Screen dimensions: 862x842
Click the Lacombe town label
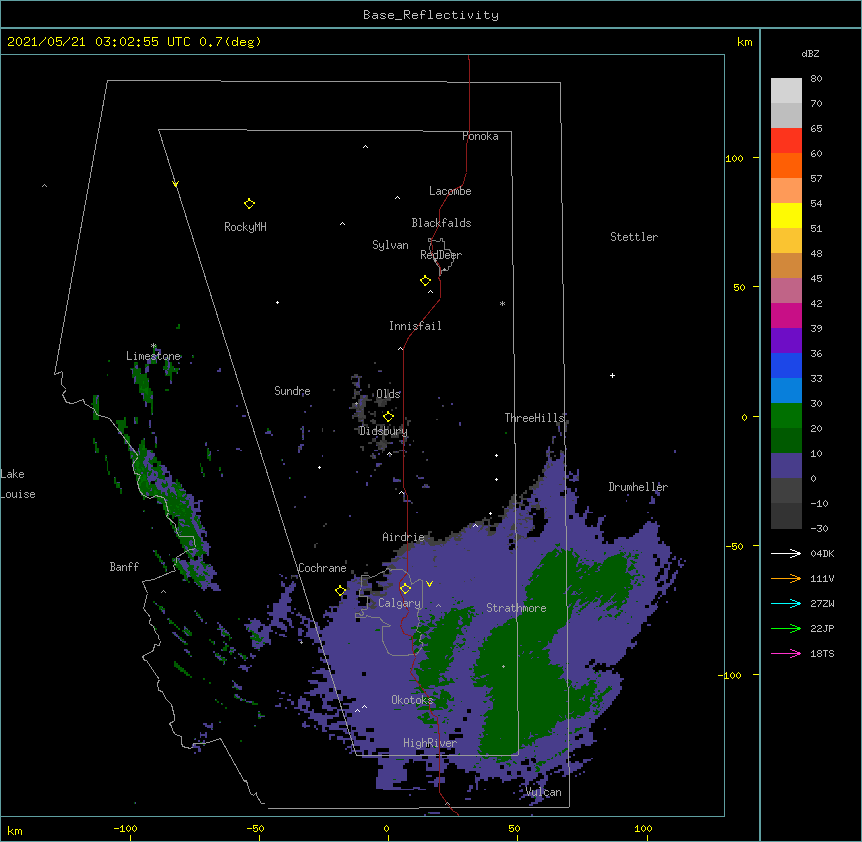pyautogui.click(x=450, y=191)
